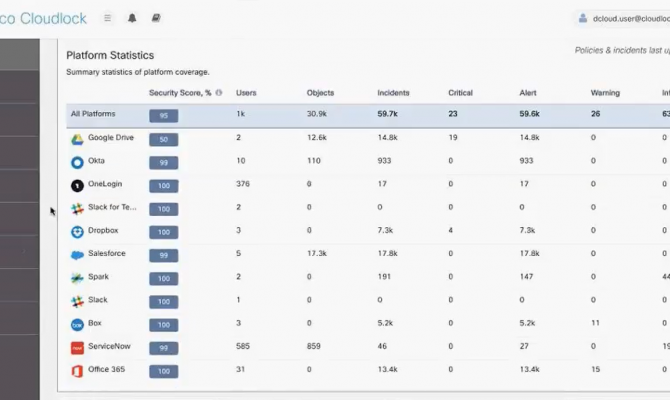Screen dimensions: 670x400
Task: Click the Okta platform icon
Action: click(77, 162)
